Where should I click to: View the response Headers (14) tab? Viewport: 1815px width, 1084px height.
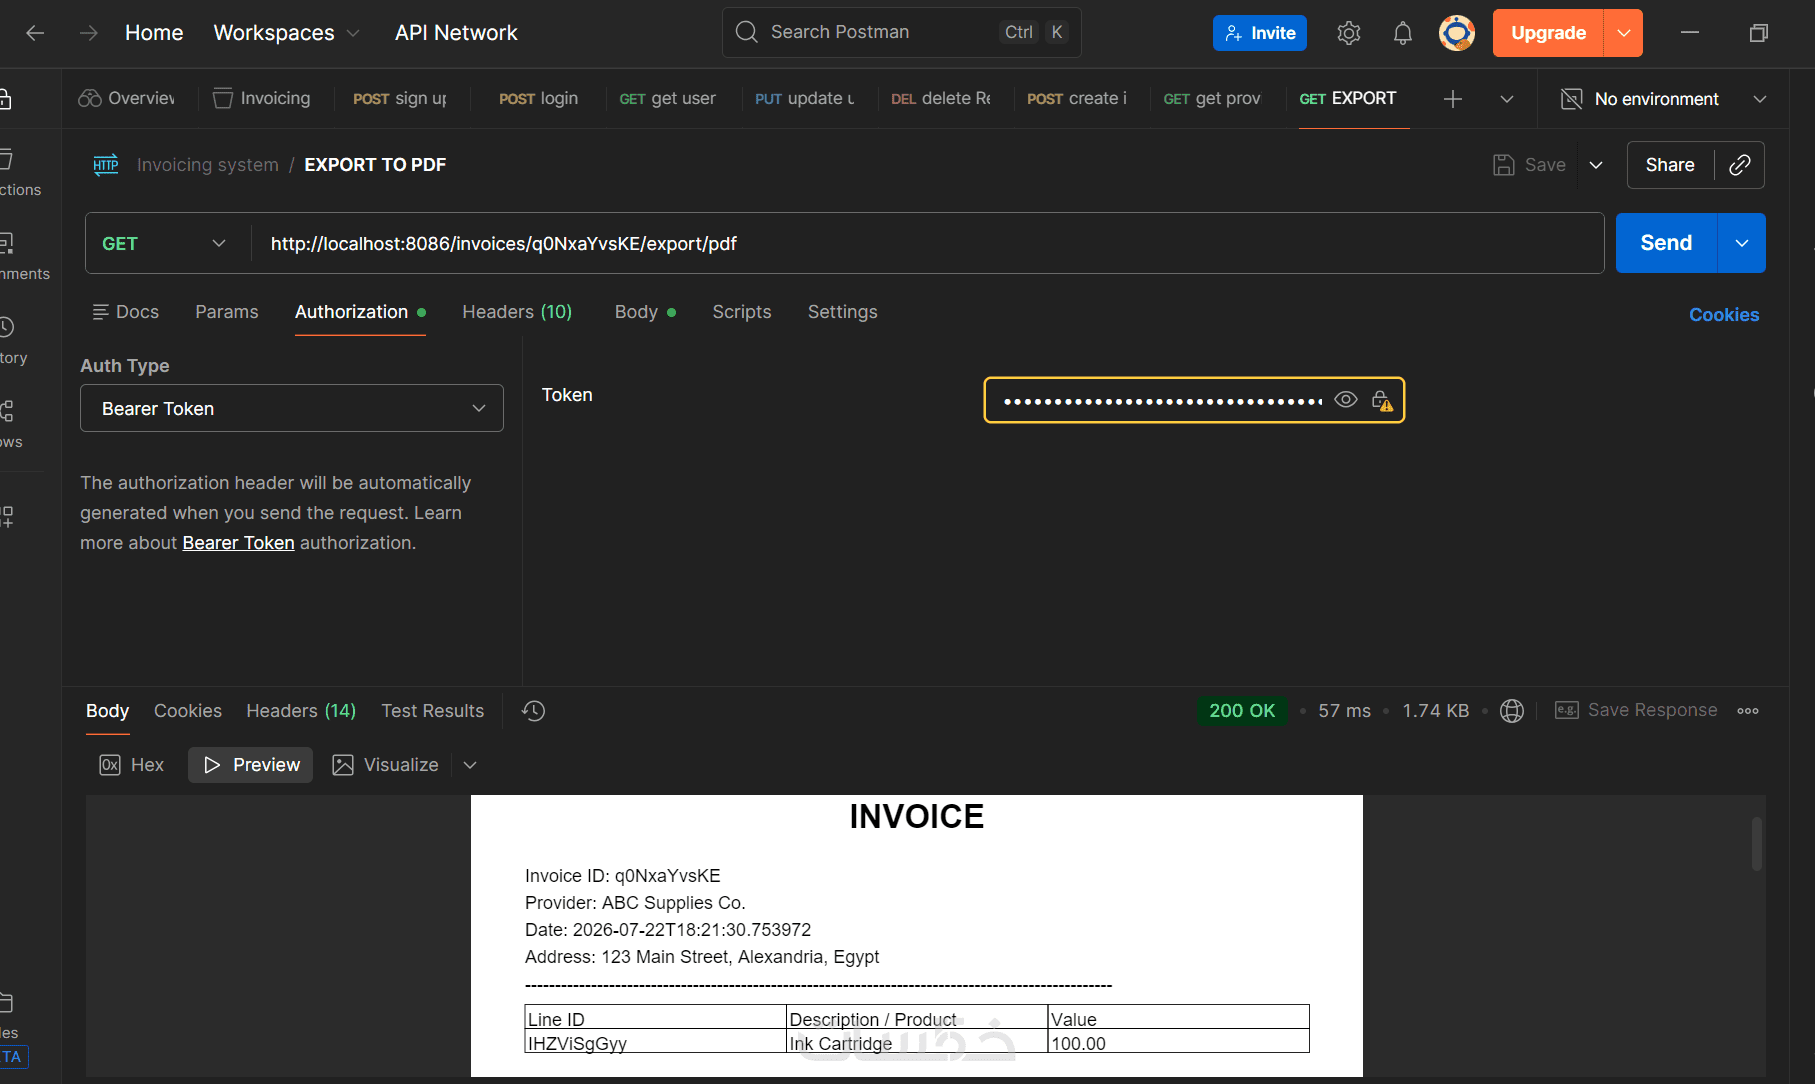(301, 711)
